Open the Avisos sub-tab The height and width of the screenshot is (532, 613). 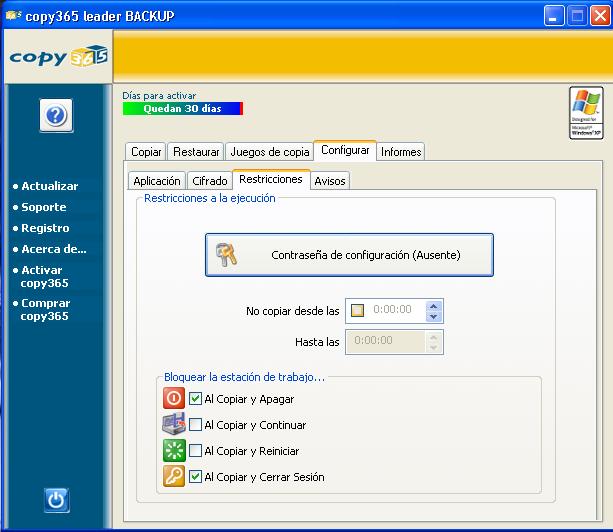pos(330,181)
